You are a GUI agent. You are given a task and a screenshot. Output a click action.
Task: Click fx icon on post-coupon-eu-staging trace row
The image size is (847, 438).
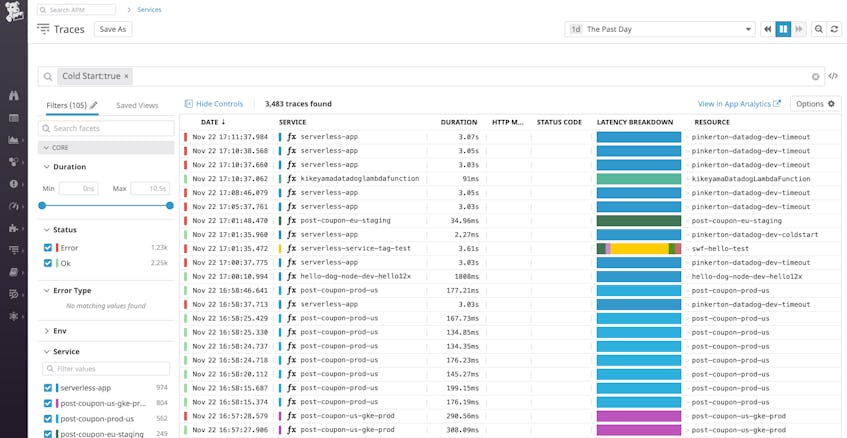pyautogui.click(x=292, y=220)
